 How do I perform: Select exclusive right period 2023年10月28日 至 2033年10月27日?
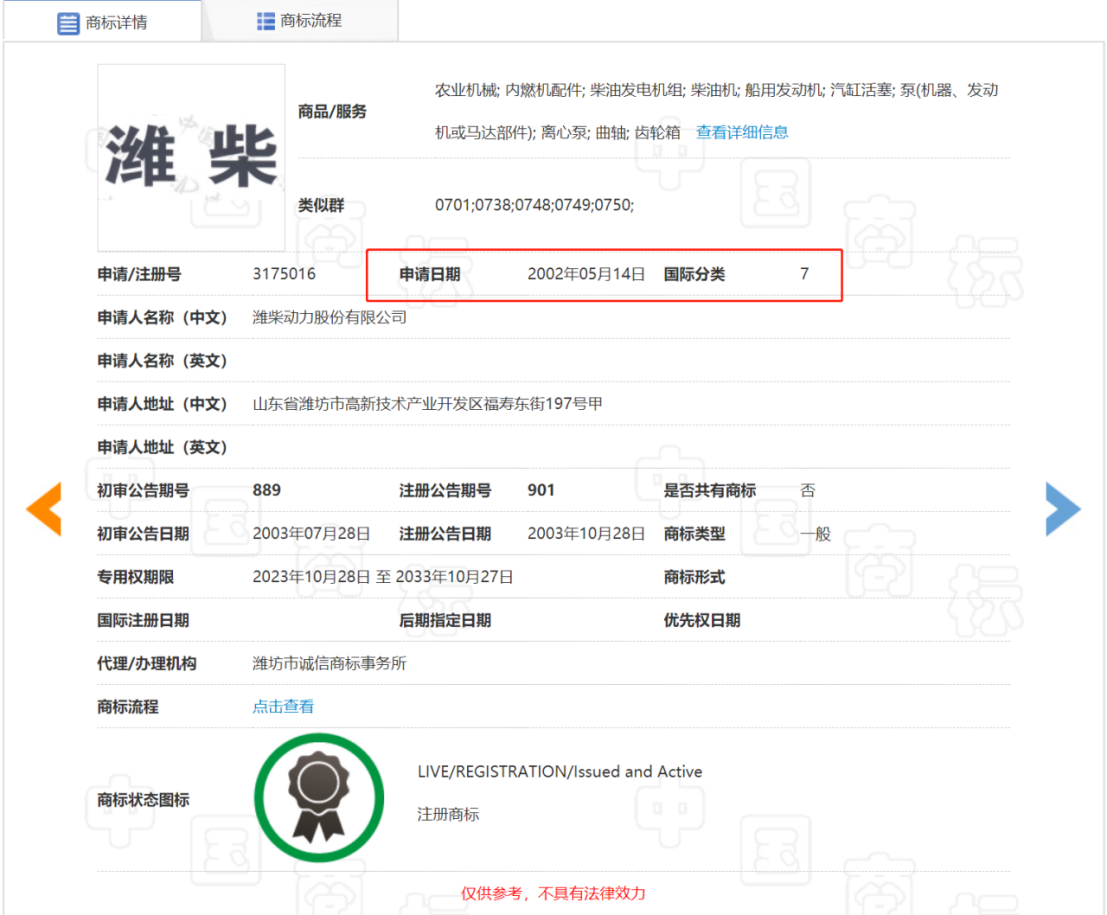point(383,577)
